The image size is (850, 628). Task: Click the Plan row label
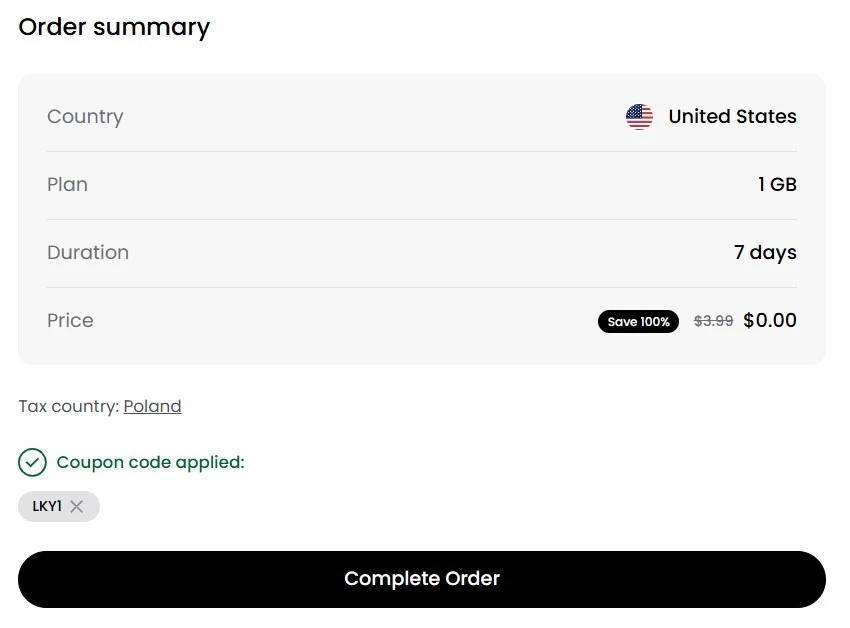click(67, 185)
